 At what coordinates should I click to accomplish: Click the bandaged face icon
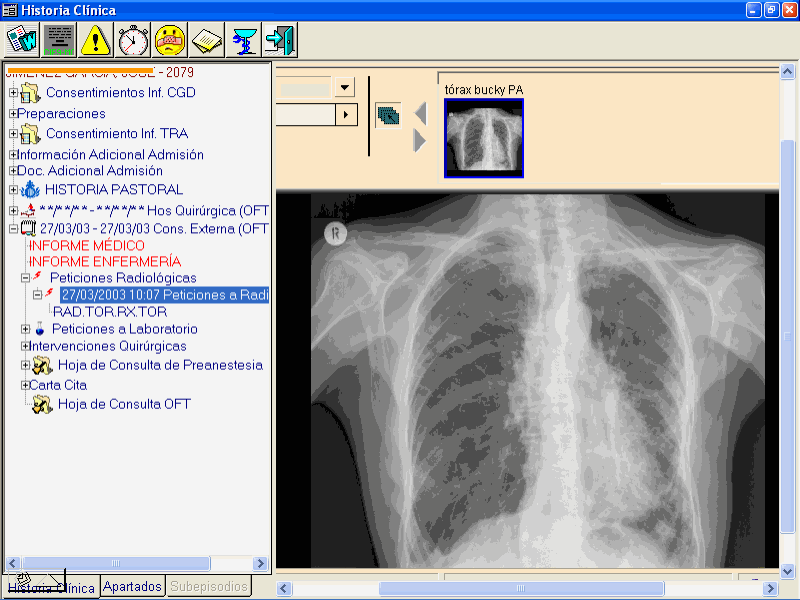(x=170, y=40)
